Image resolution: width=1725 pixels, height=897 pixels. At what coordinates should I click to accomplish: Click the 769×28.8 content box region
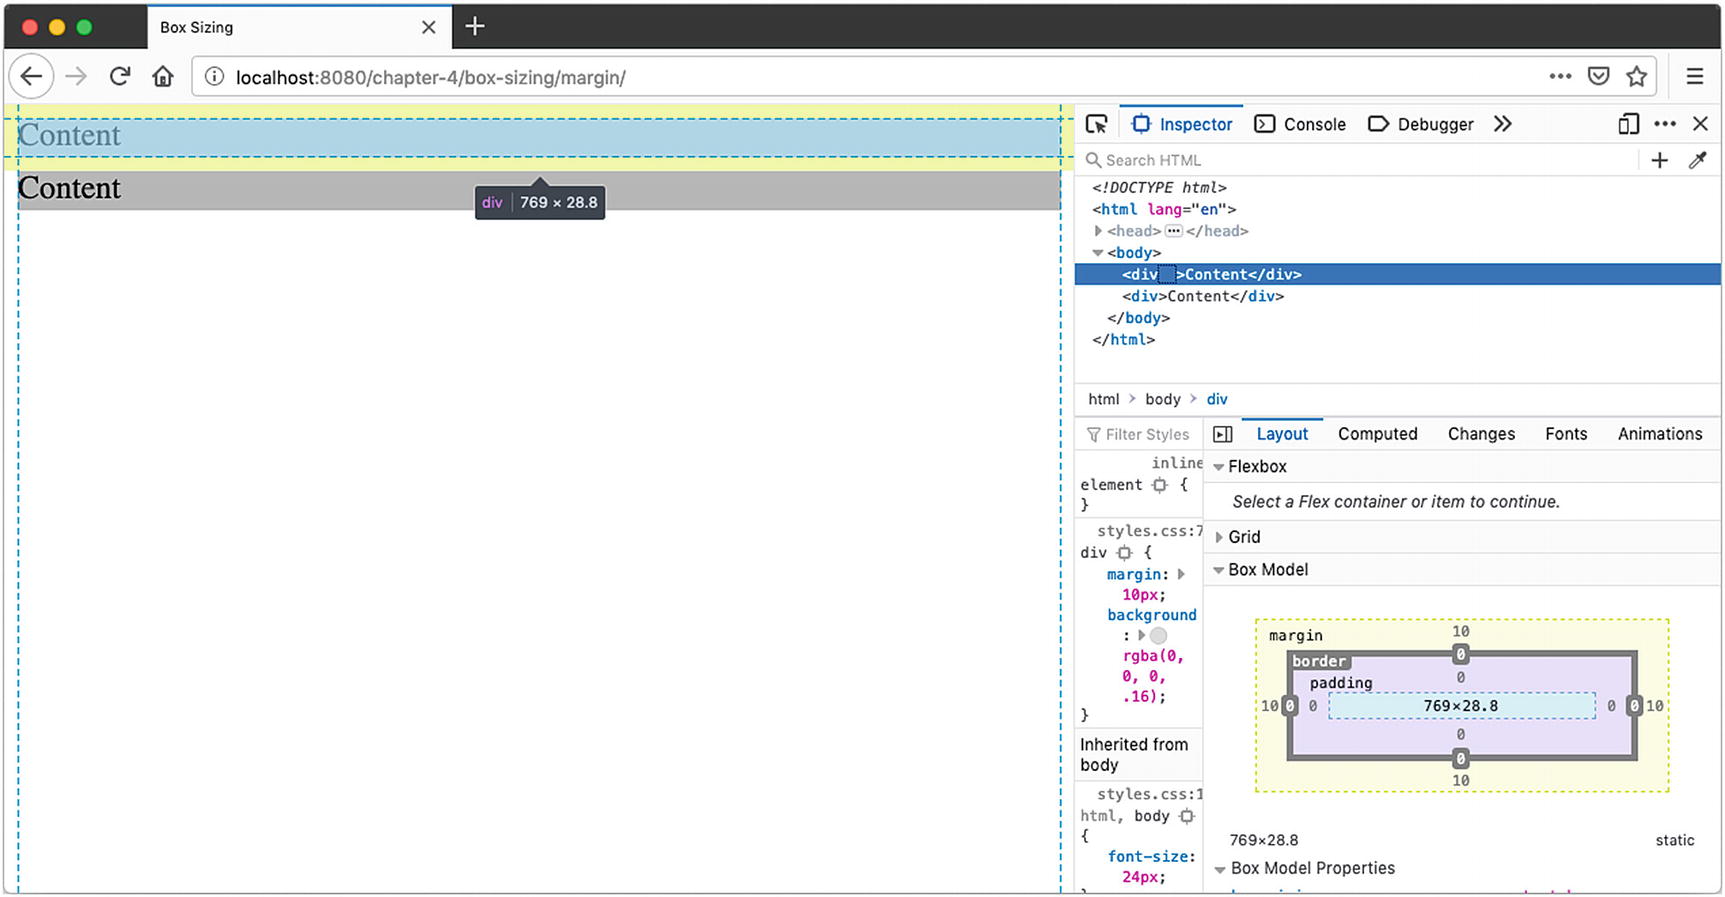point(1461,706)
